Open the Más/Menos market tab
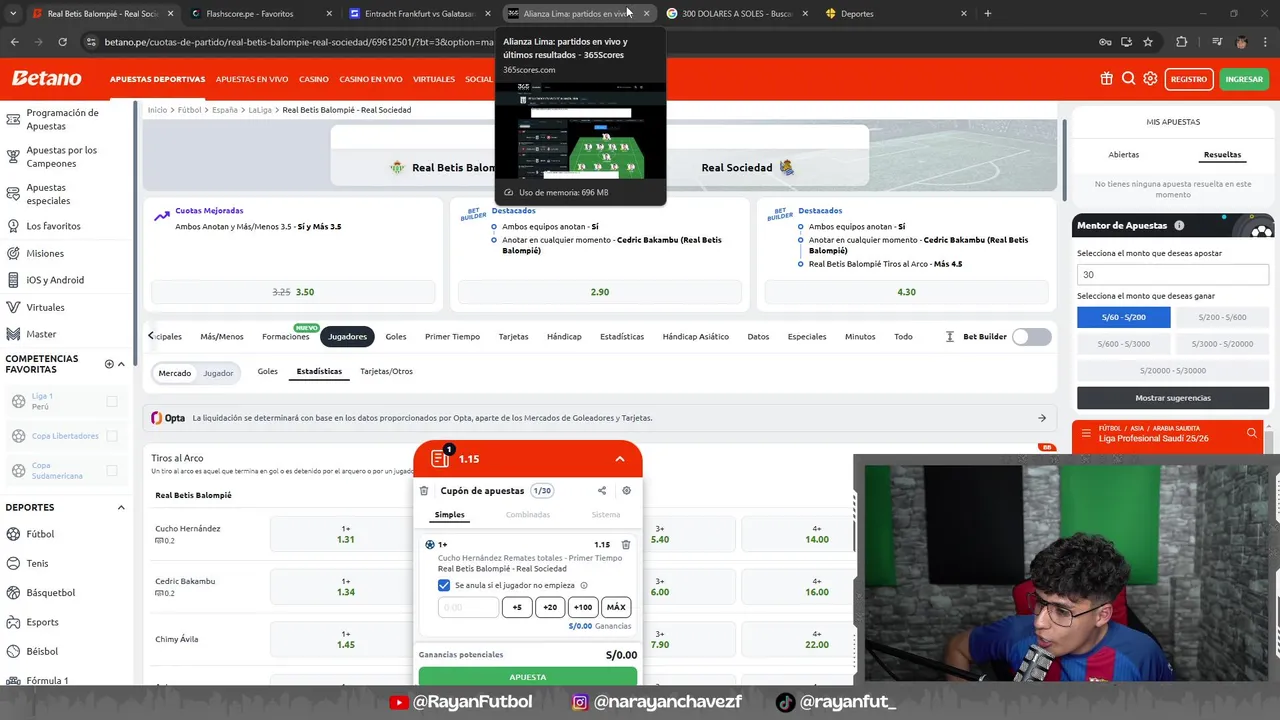This screenshot has width=1280, height=720. (x=222, y=337)
